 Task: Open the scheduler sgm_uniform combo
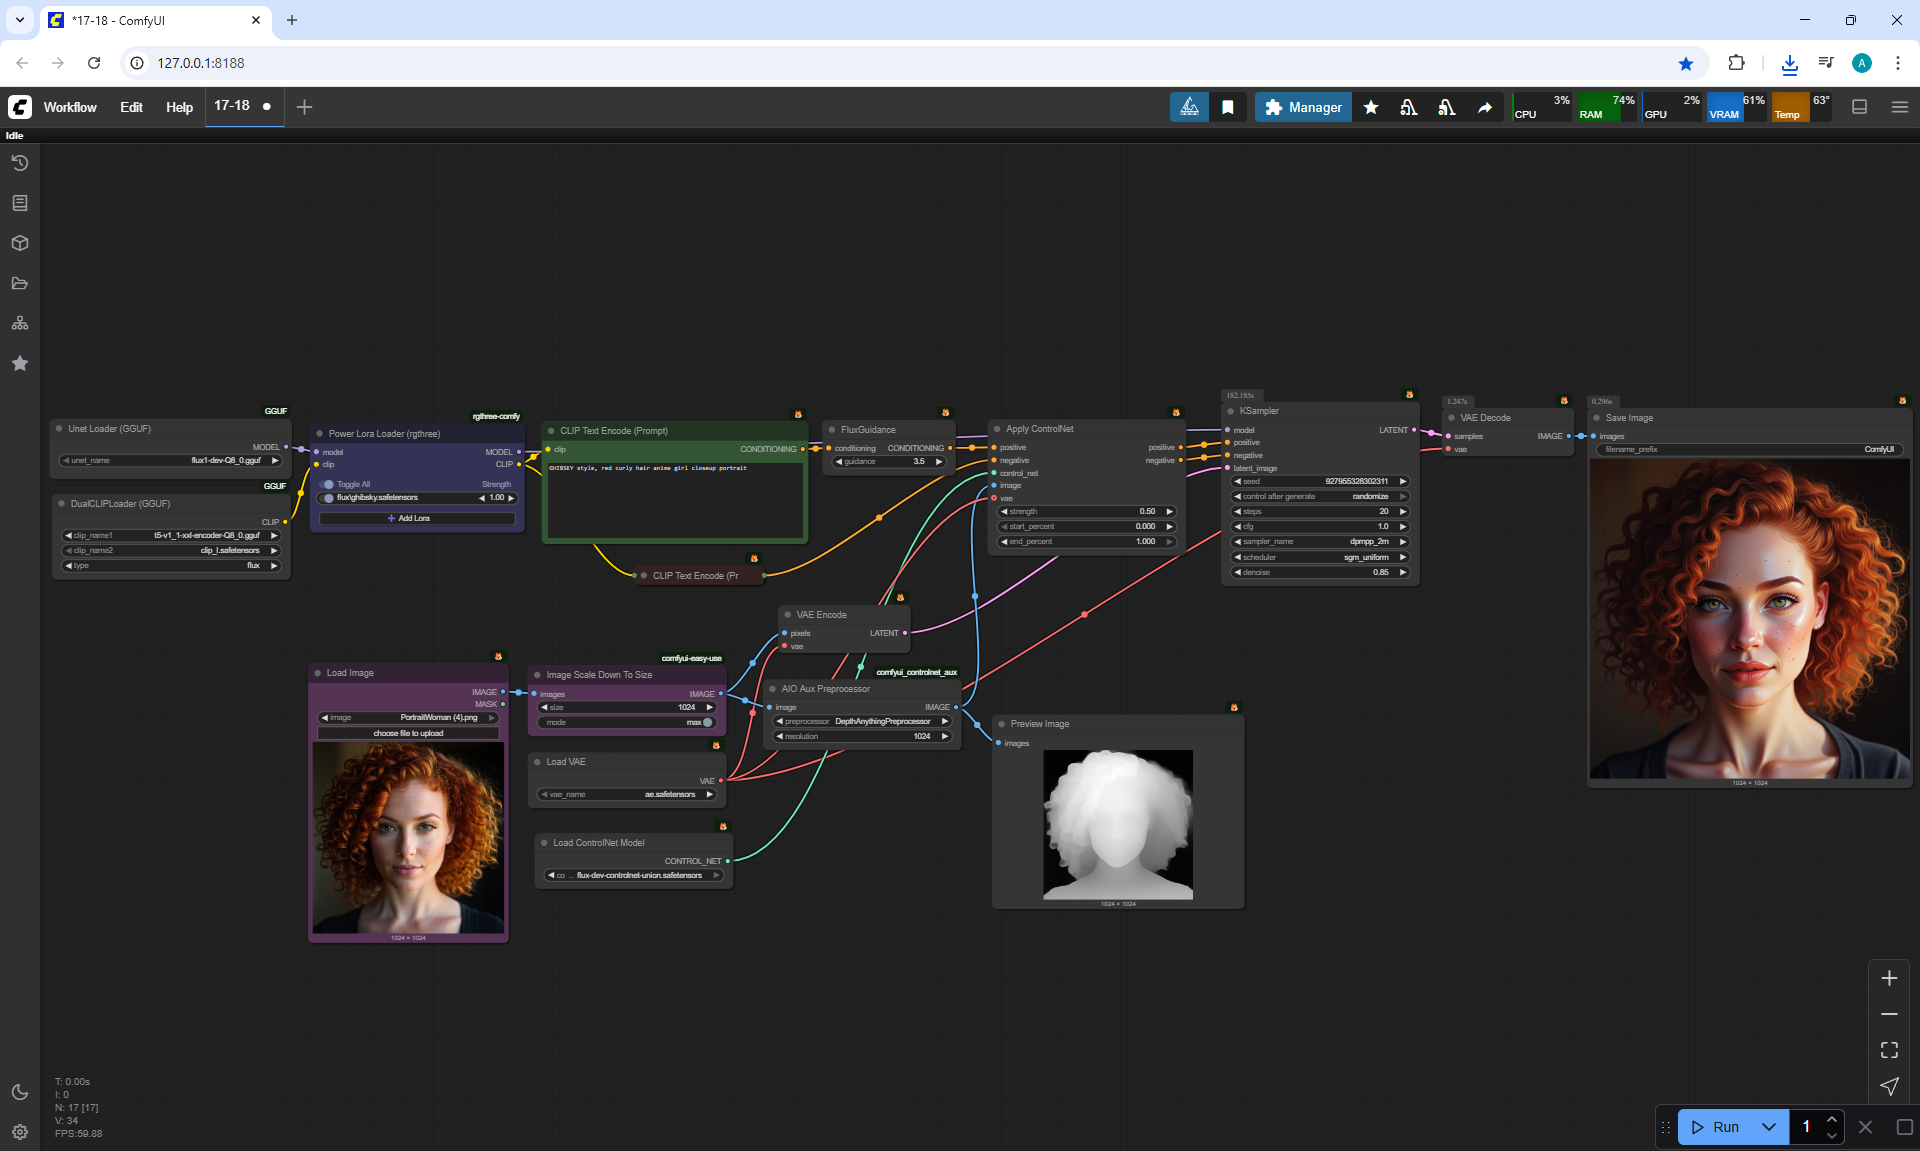tap(1320, 557)
